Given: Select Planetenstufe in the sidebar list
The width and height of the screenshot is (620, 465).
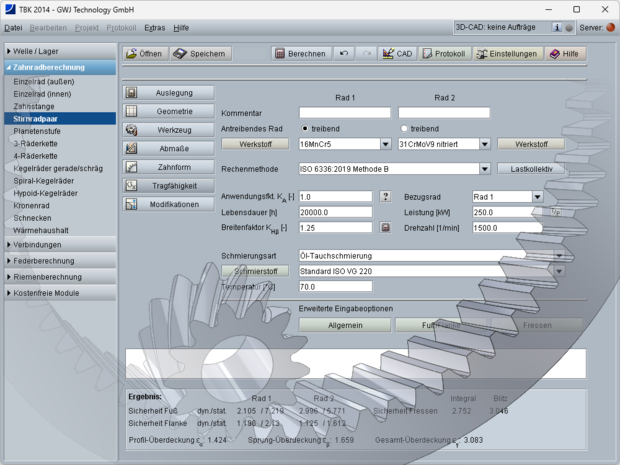Looking at the screenshot, I should click(42, 130).
